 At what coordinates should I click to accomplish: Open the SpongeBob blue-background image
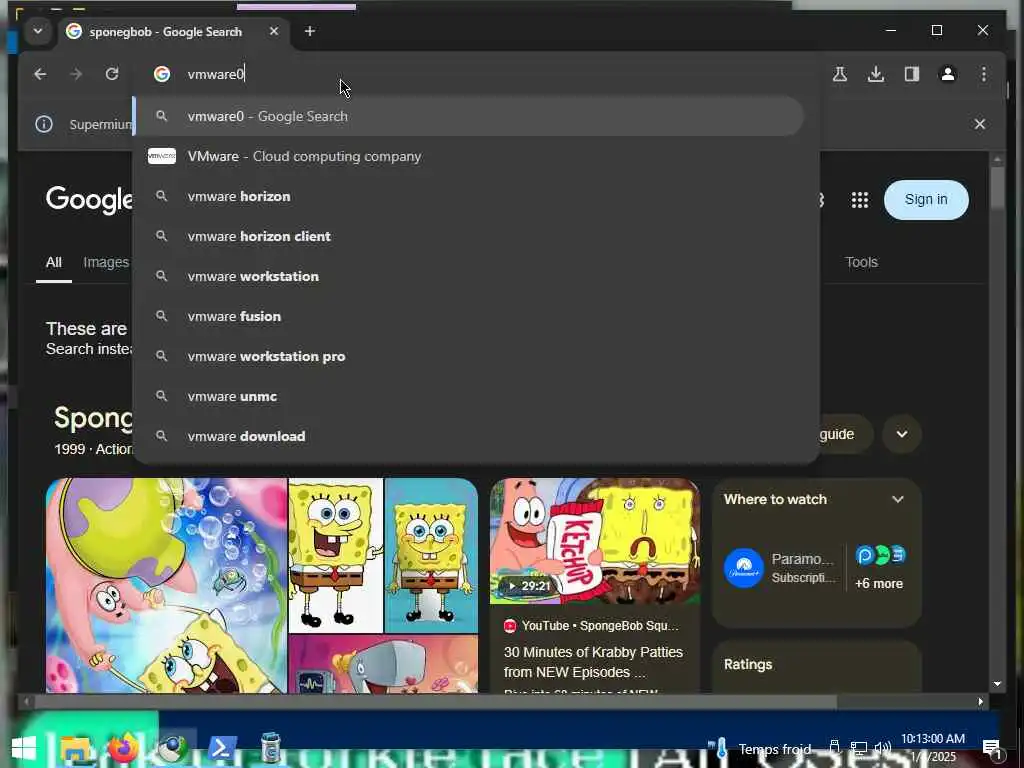(x=431, y=555)
